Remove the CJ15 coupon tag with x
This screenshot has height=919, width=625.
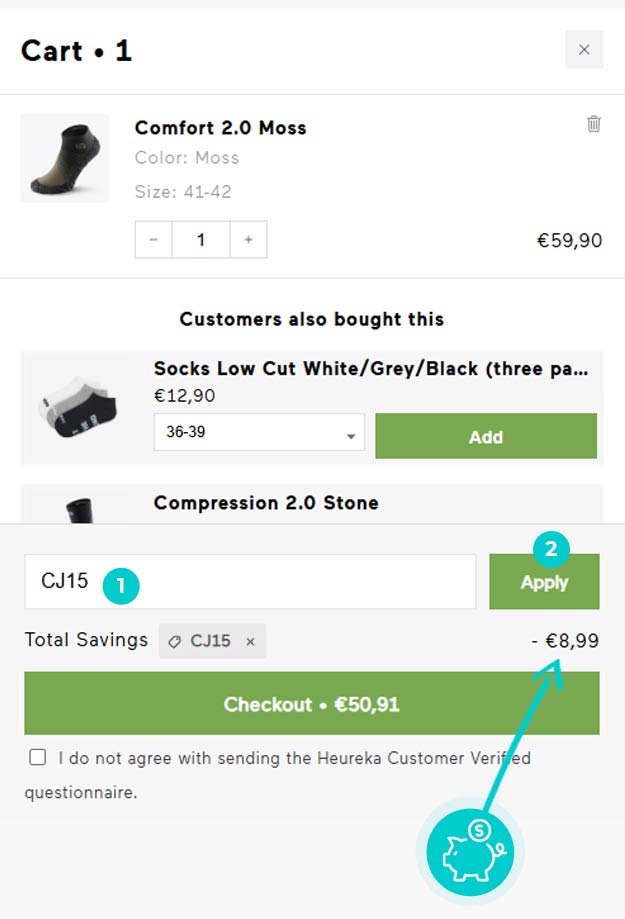pos(250,642)
